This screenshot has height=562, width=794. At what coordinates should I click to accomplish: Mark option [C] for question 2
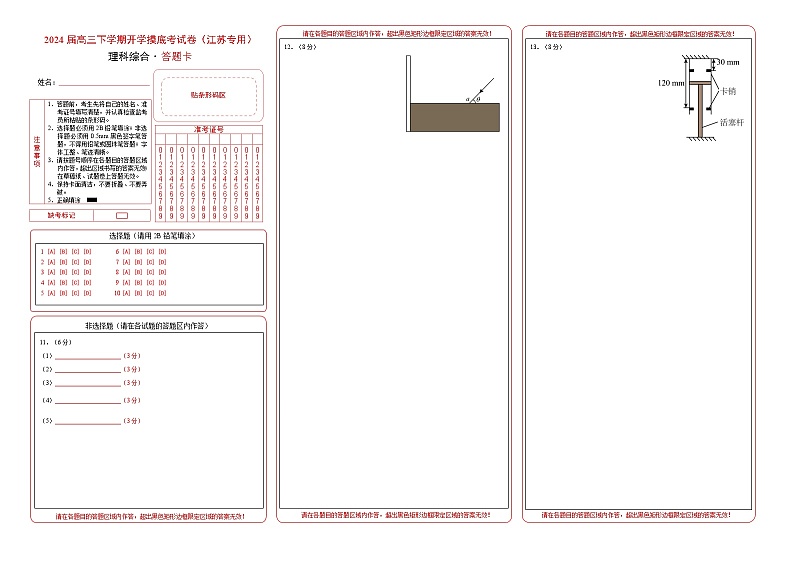pyautogui.click(x=75, y=262)
